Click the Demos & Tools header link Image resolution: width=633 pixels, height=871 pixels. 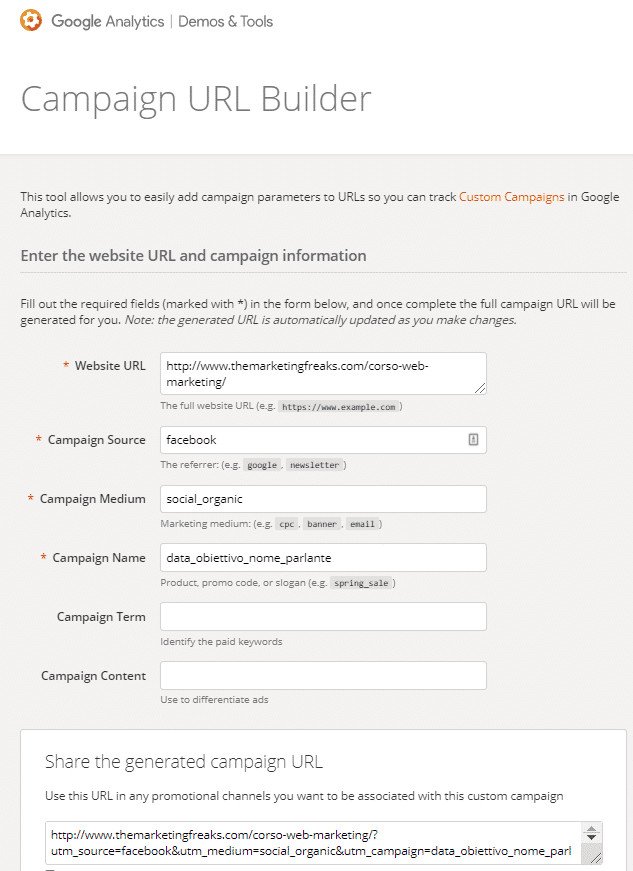(225, 21)
